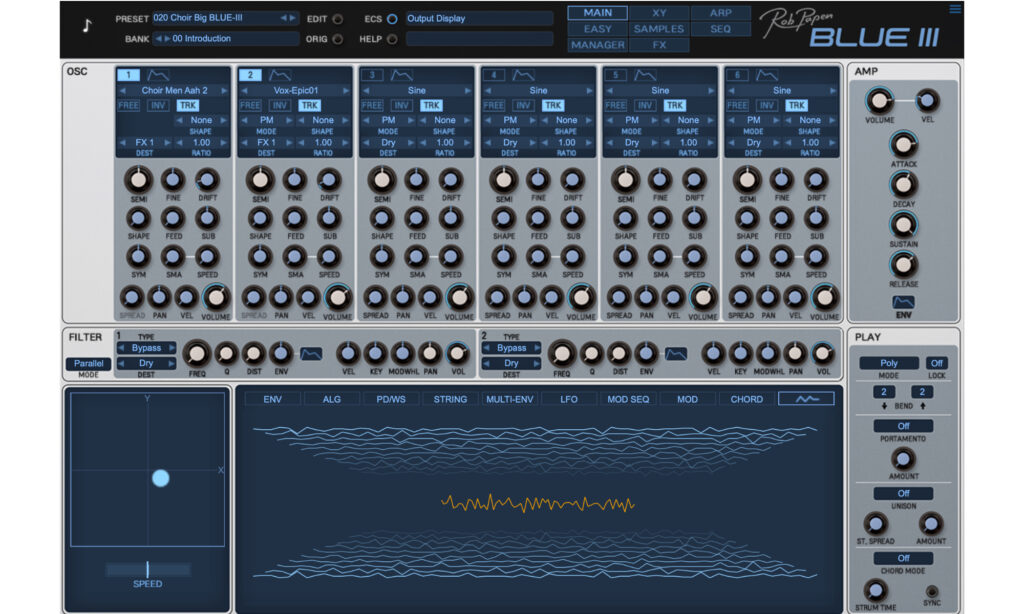Open oscillator 1 waveform Choir Men Aah 2

tap(173, 90)
